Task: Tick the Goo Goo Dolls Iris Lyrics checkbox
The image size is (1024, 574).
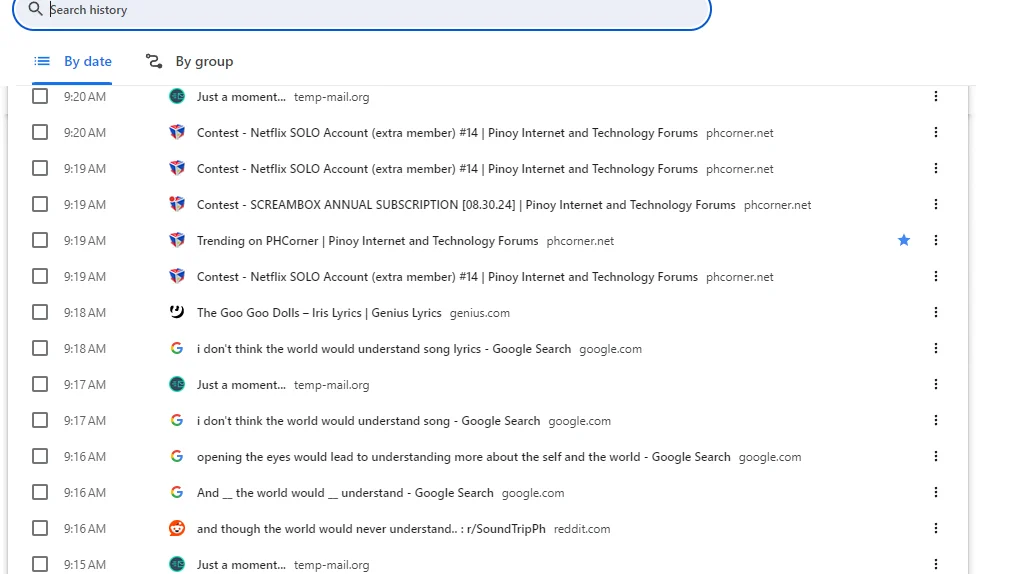Action: (x=40, y=311)
